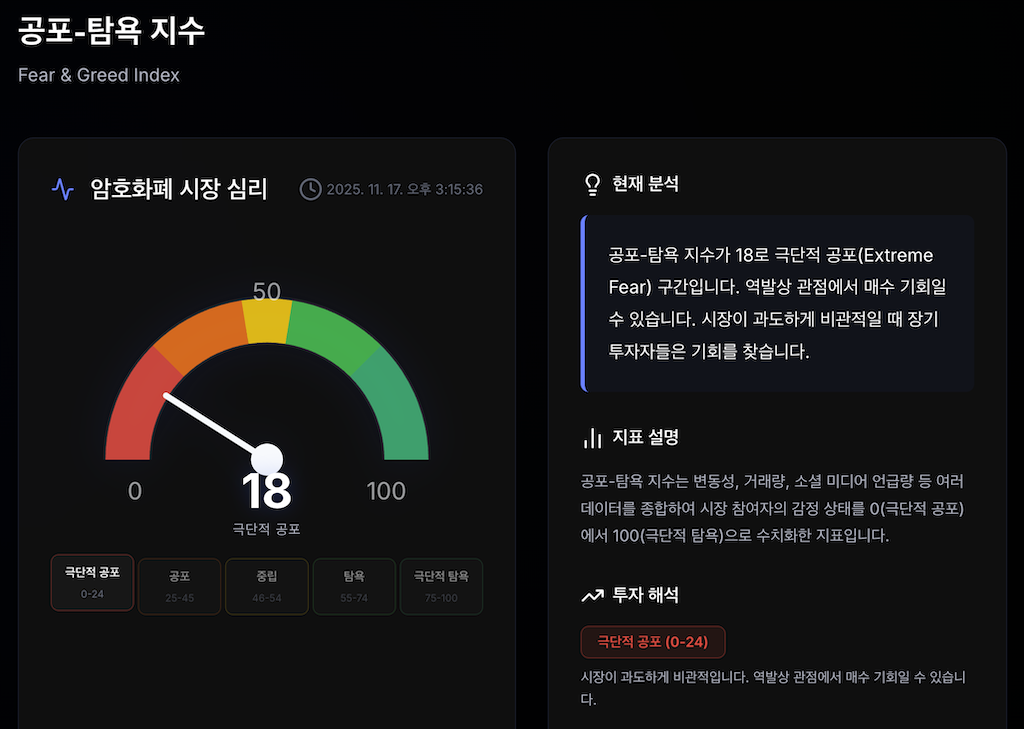The height and width of the screenshot is (729, 1024).
Task: Enable the 중립 46-54 sentiment option
Action: pyautogui.click(x=266, y=586)
